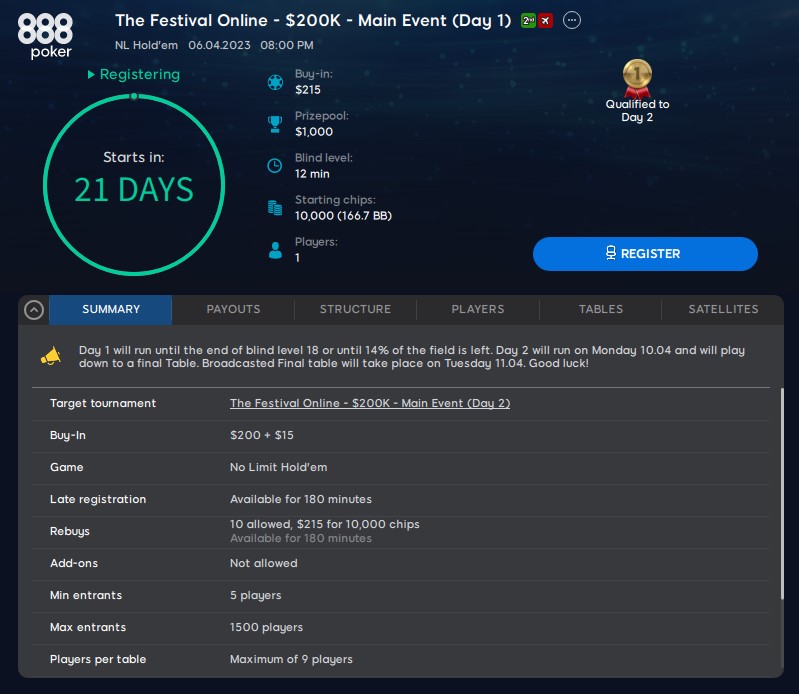Screen dimensions: 799x694
Task: Click the green 2nd chance badge icon
Action: pyautogui.click(x=528, y=21)
